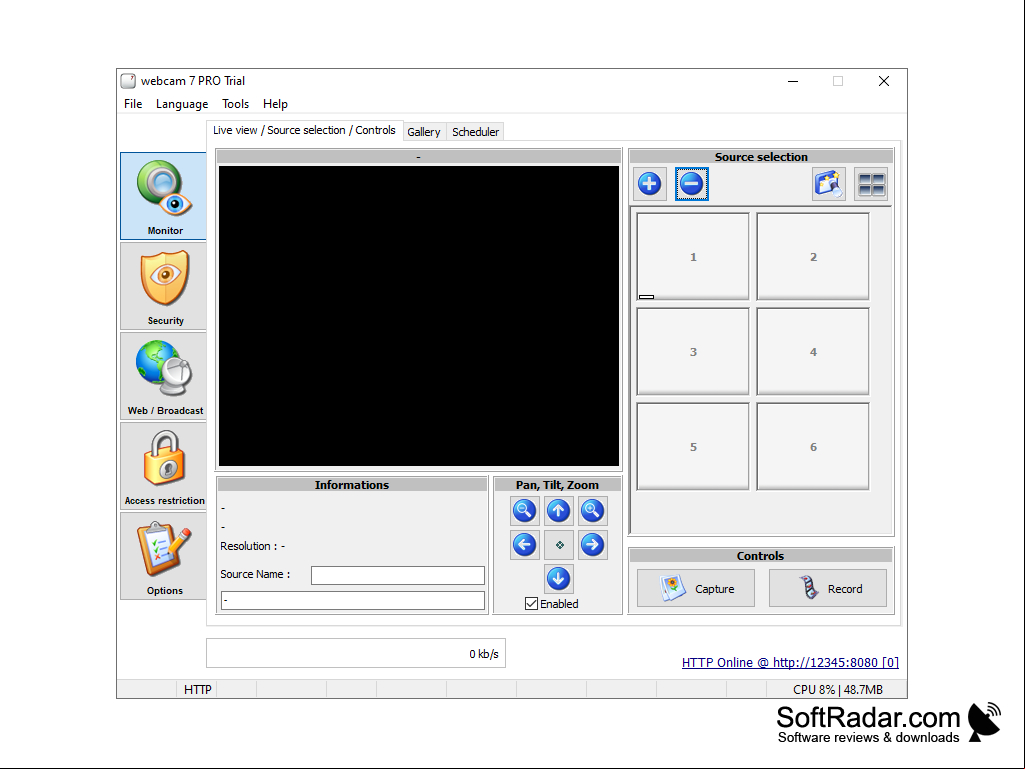The width and height of the screenshot is (1025, 769).
Task: Tilt the camera down
Action: point(558,579)
